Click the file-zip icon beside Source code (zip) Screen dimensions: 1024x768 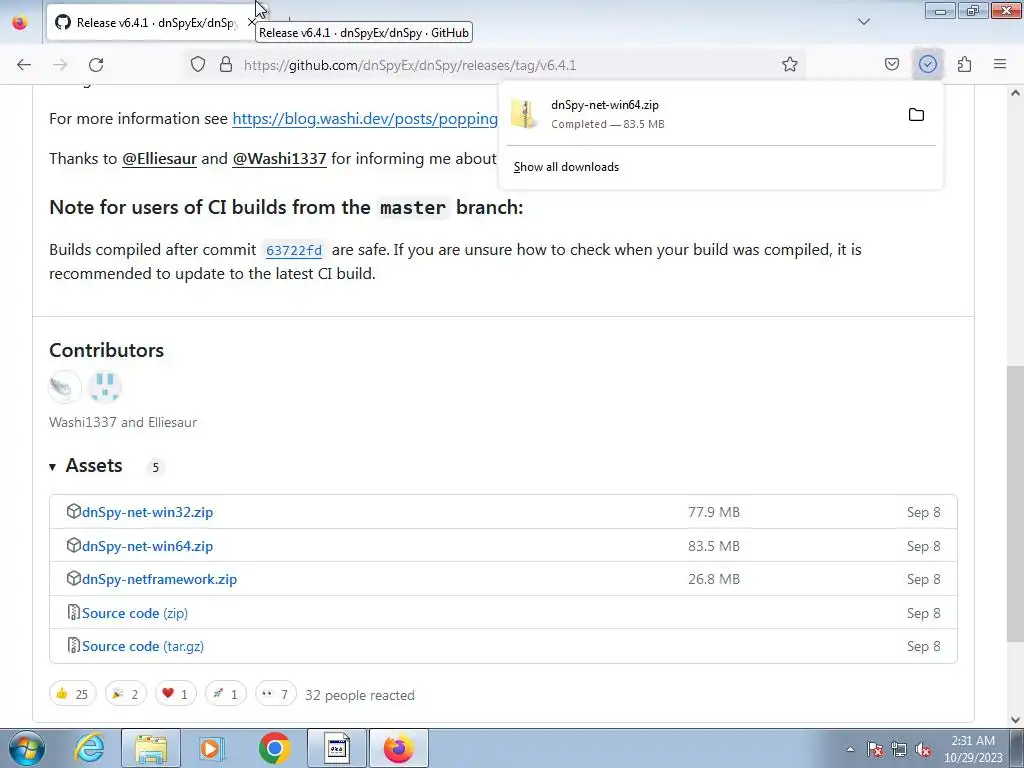[x=74, y=612]
